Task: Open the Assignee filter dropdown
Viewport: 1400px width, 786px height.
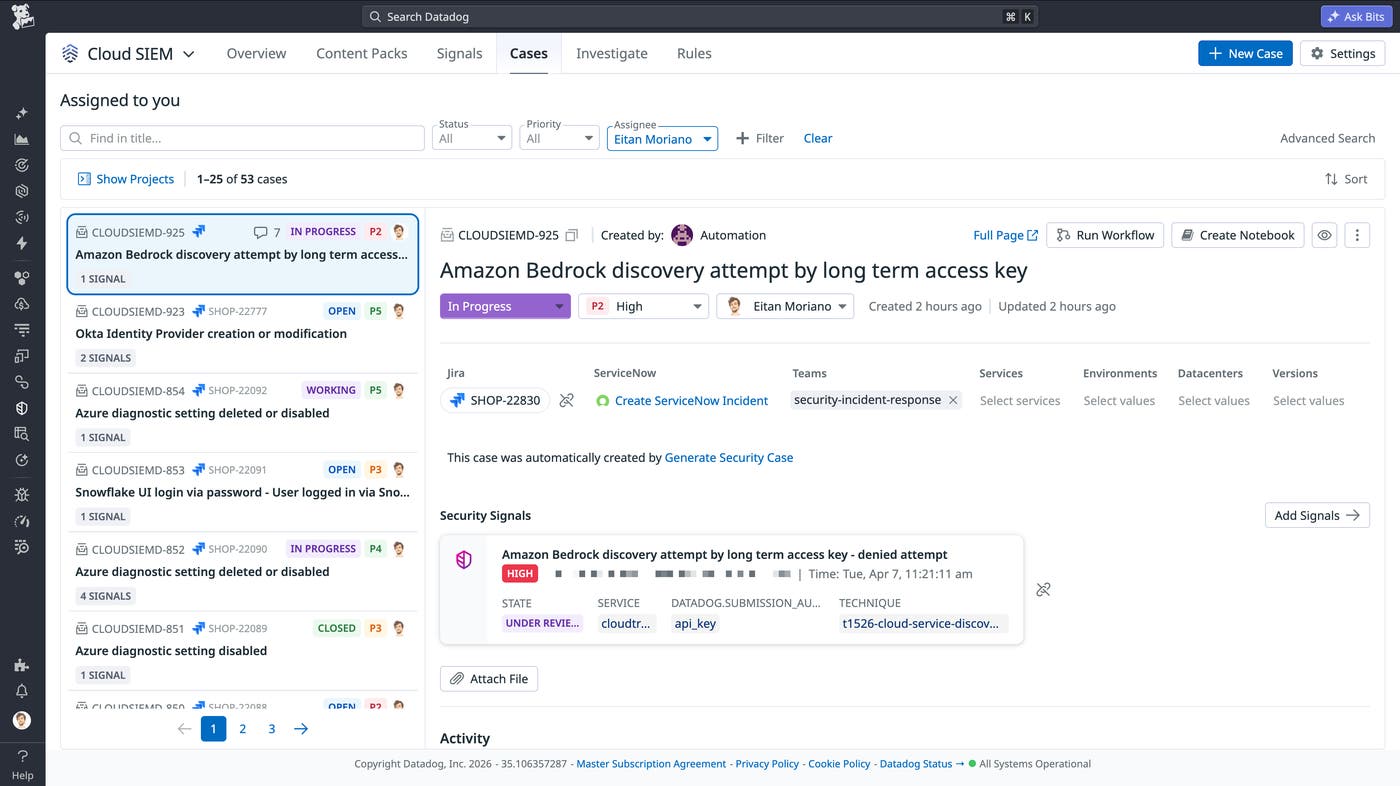Action: point(662,138)
